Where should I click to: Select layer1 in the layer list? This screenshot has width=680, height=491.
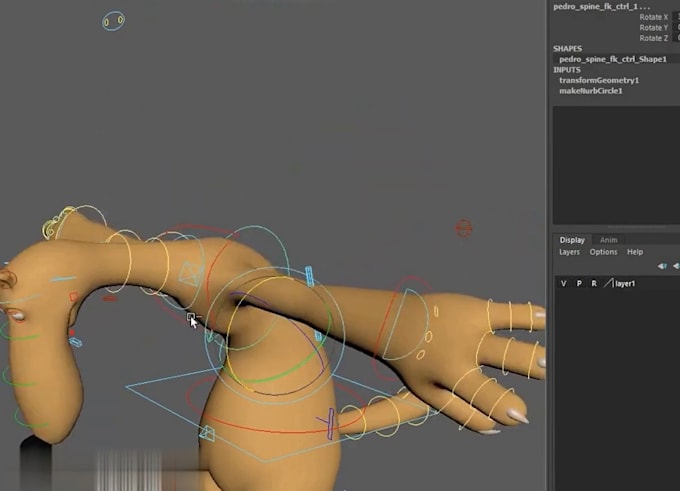[625, 284]
